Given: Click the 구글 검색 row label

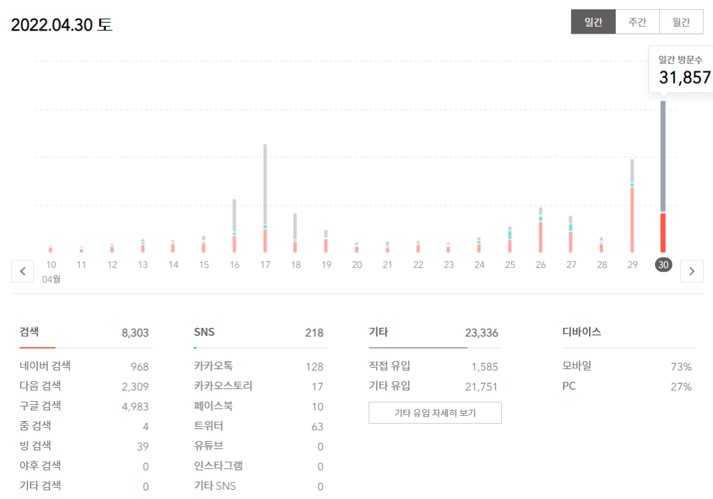Looking at the screenshot, I should coord(40,406).
